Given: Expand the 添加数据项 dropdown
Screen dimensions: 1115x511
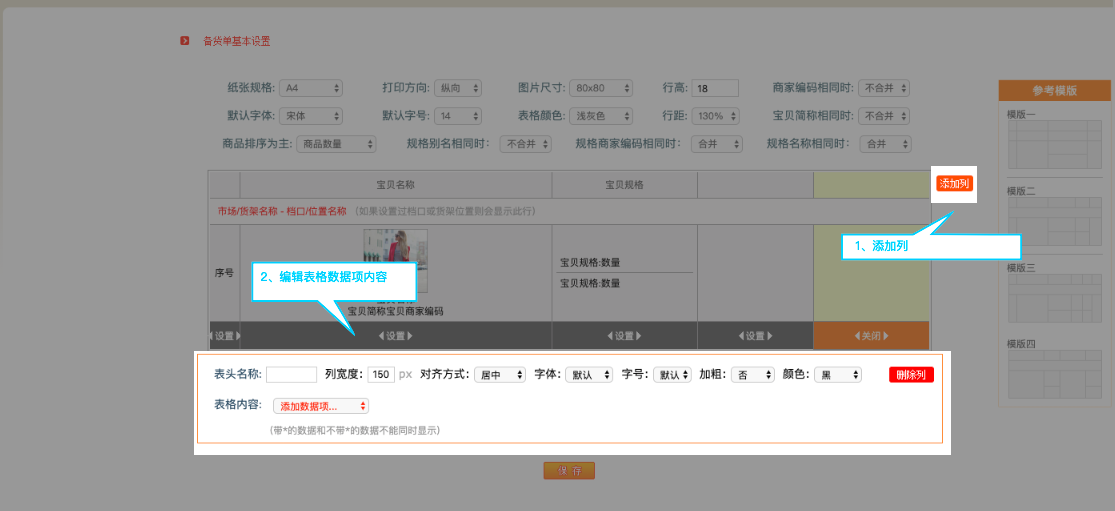Looking at the screenshot, I should (320, 406).
